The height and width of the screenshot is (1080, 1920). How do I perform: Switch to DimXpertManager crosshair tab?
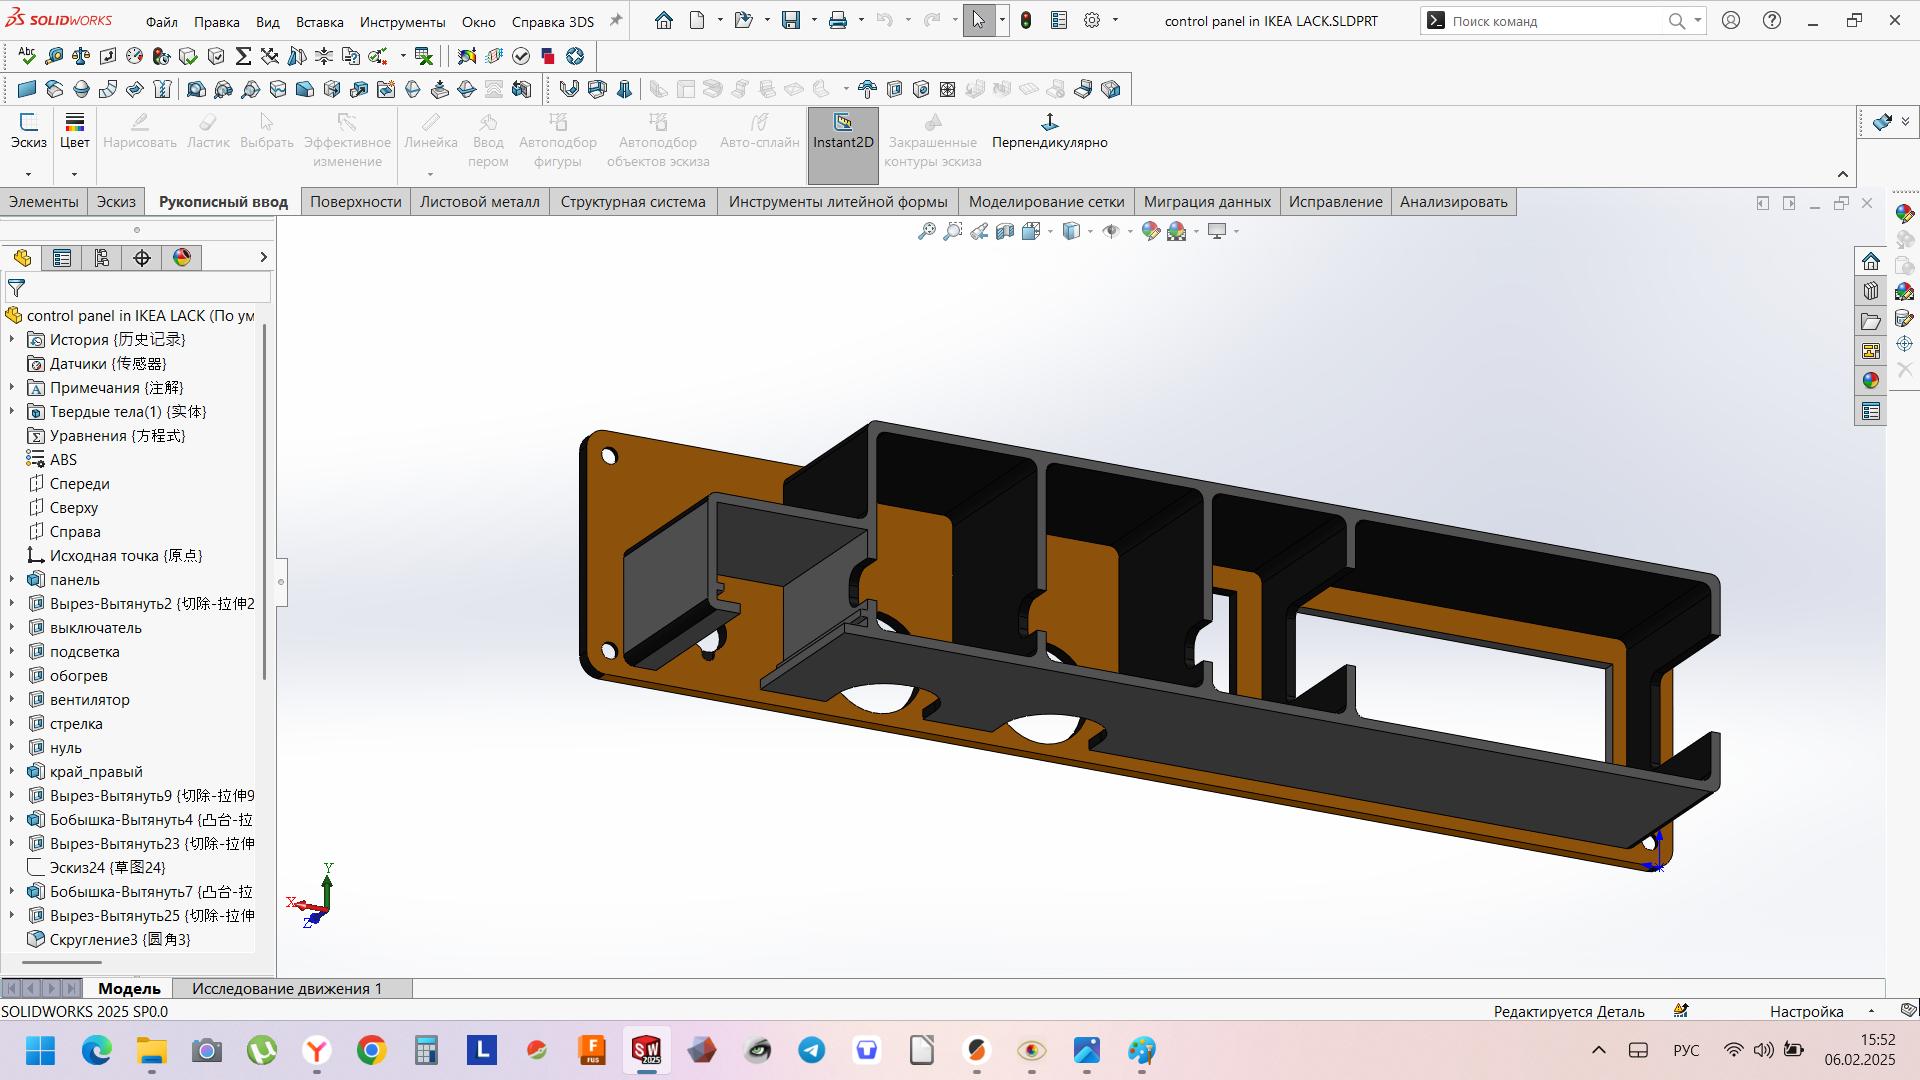point(142,258)
